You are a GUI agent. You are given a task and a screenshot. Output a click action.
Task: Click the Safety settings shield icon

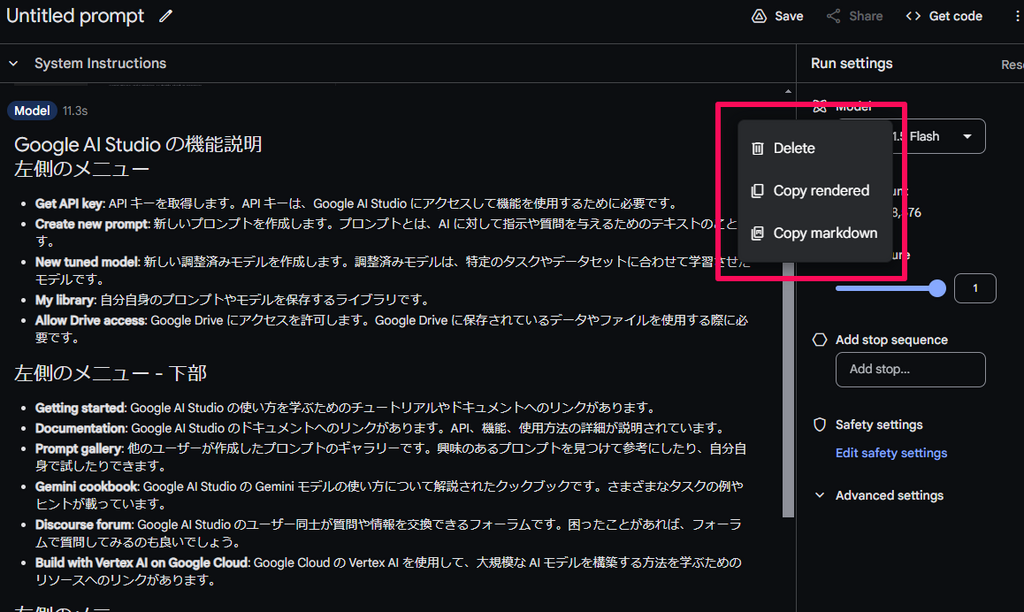820,425
